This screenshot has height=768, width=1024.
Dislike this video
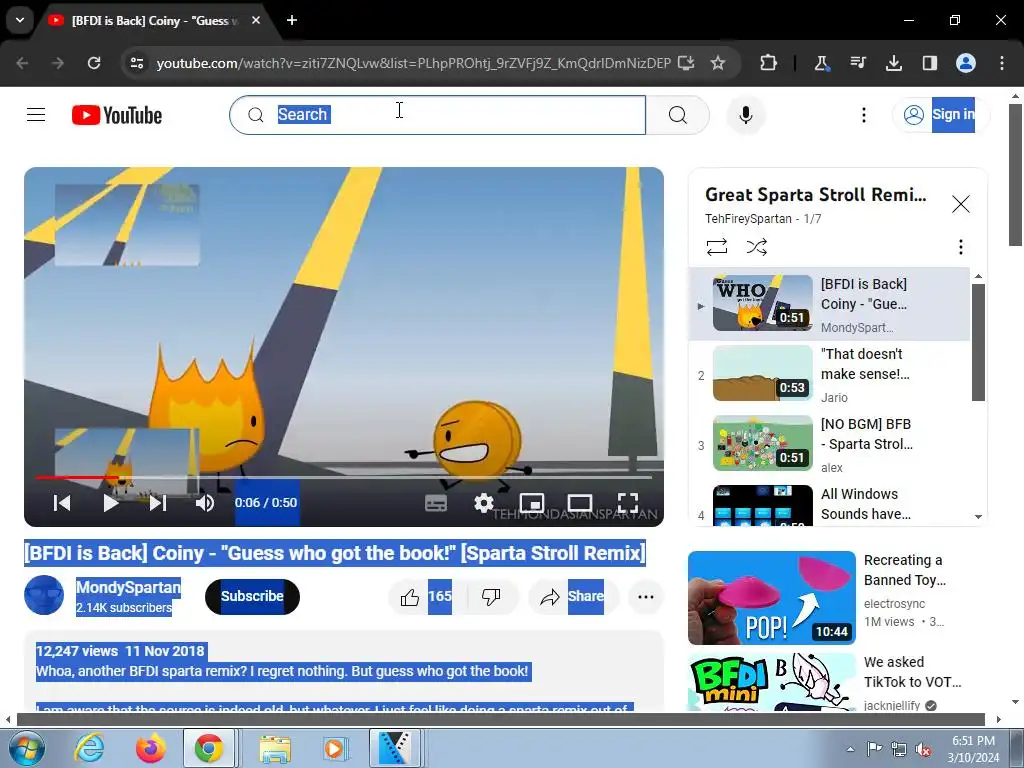[x=491, y=596]
